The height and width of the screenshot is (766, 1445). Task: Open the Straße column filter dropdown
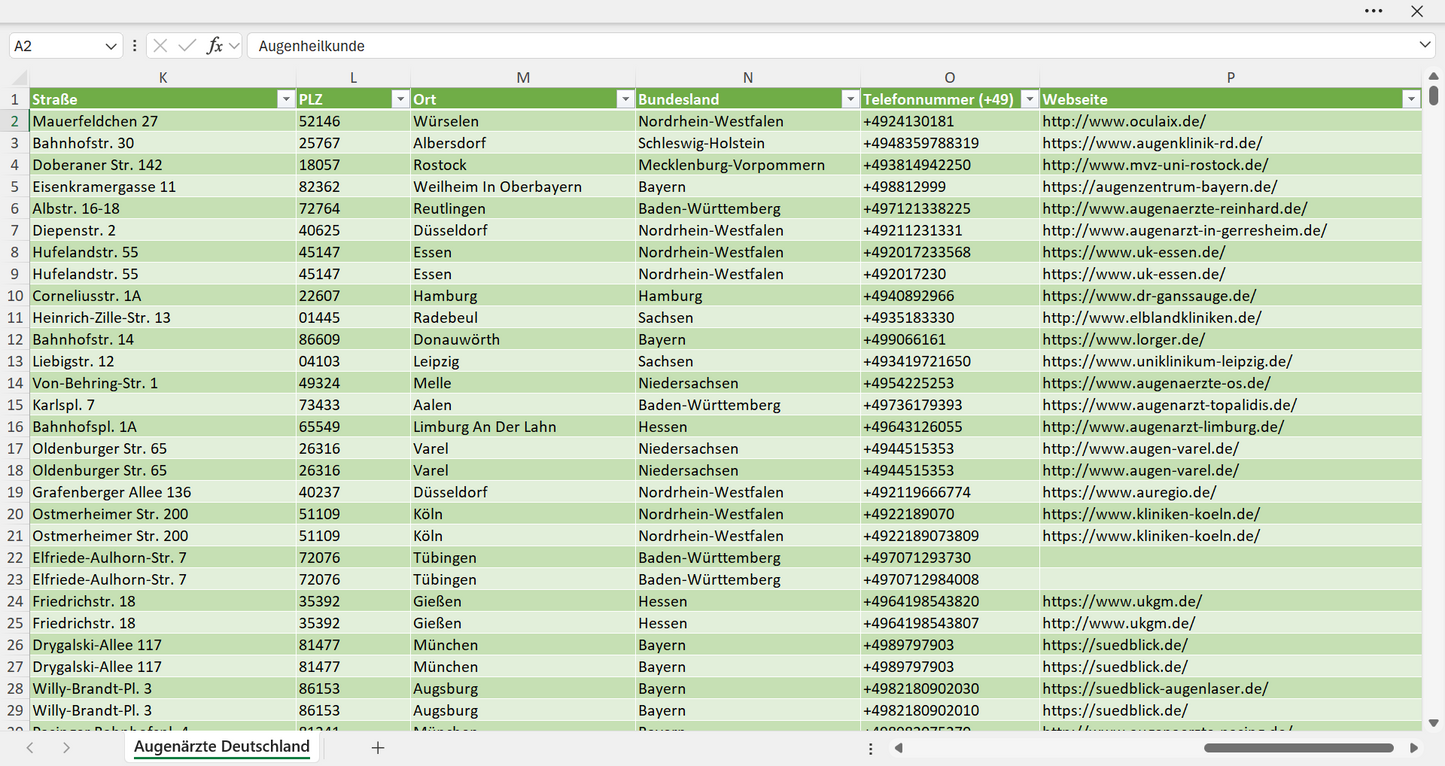pyautogui.click(x=286, y=99)
